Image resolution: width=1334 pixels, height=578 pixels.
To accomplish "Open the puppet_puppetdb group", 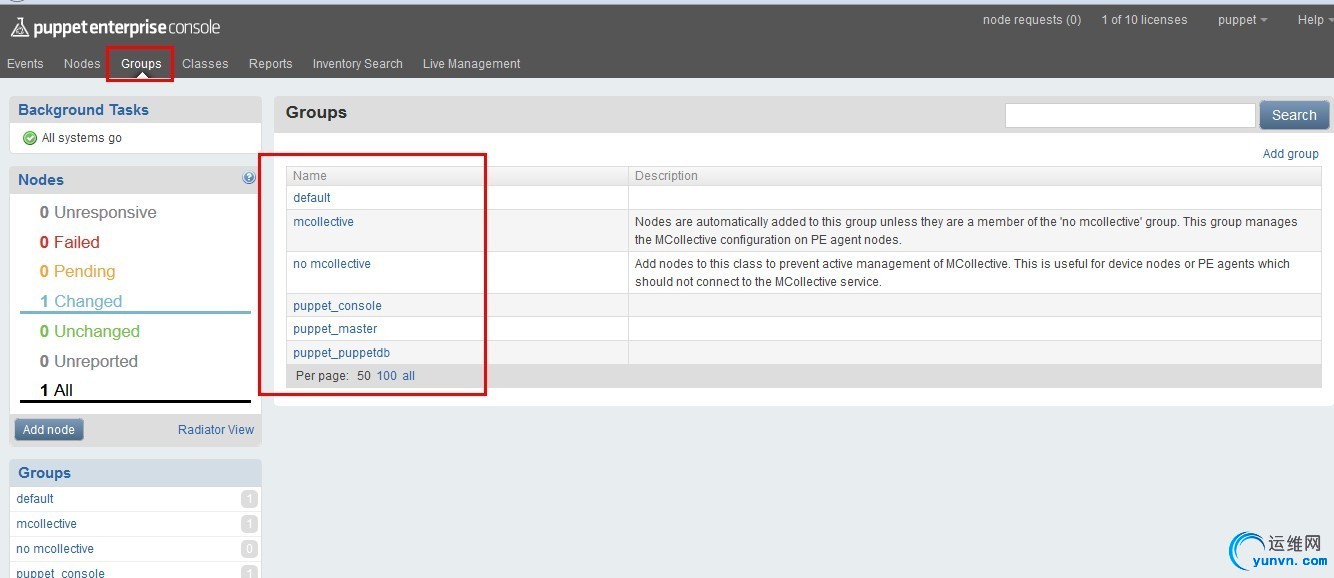I will pyautogui.click(x=342, y=353).
